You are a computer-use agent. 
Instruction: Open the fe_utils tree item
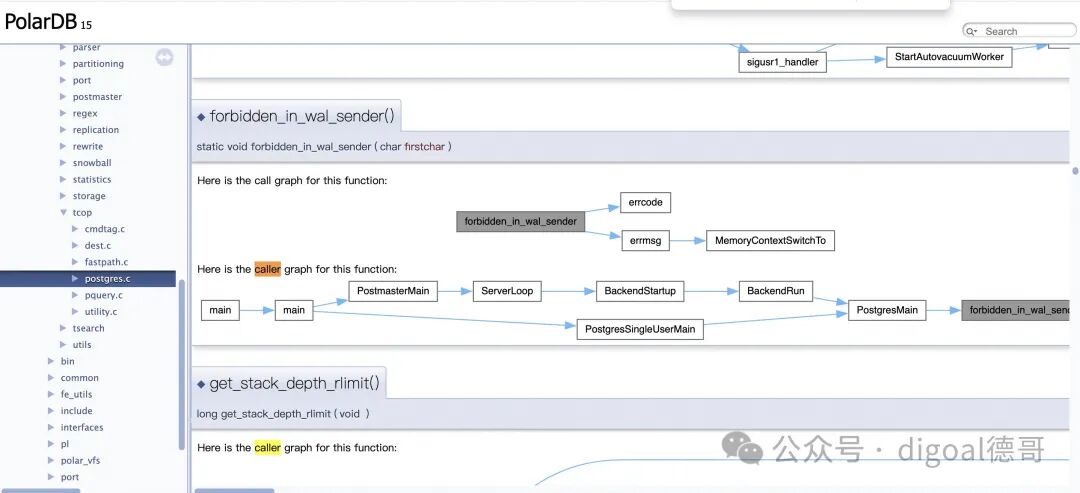click(x=76, y=394)
